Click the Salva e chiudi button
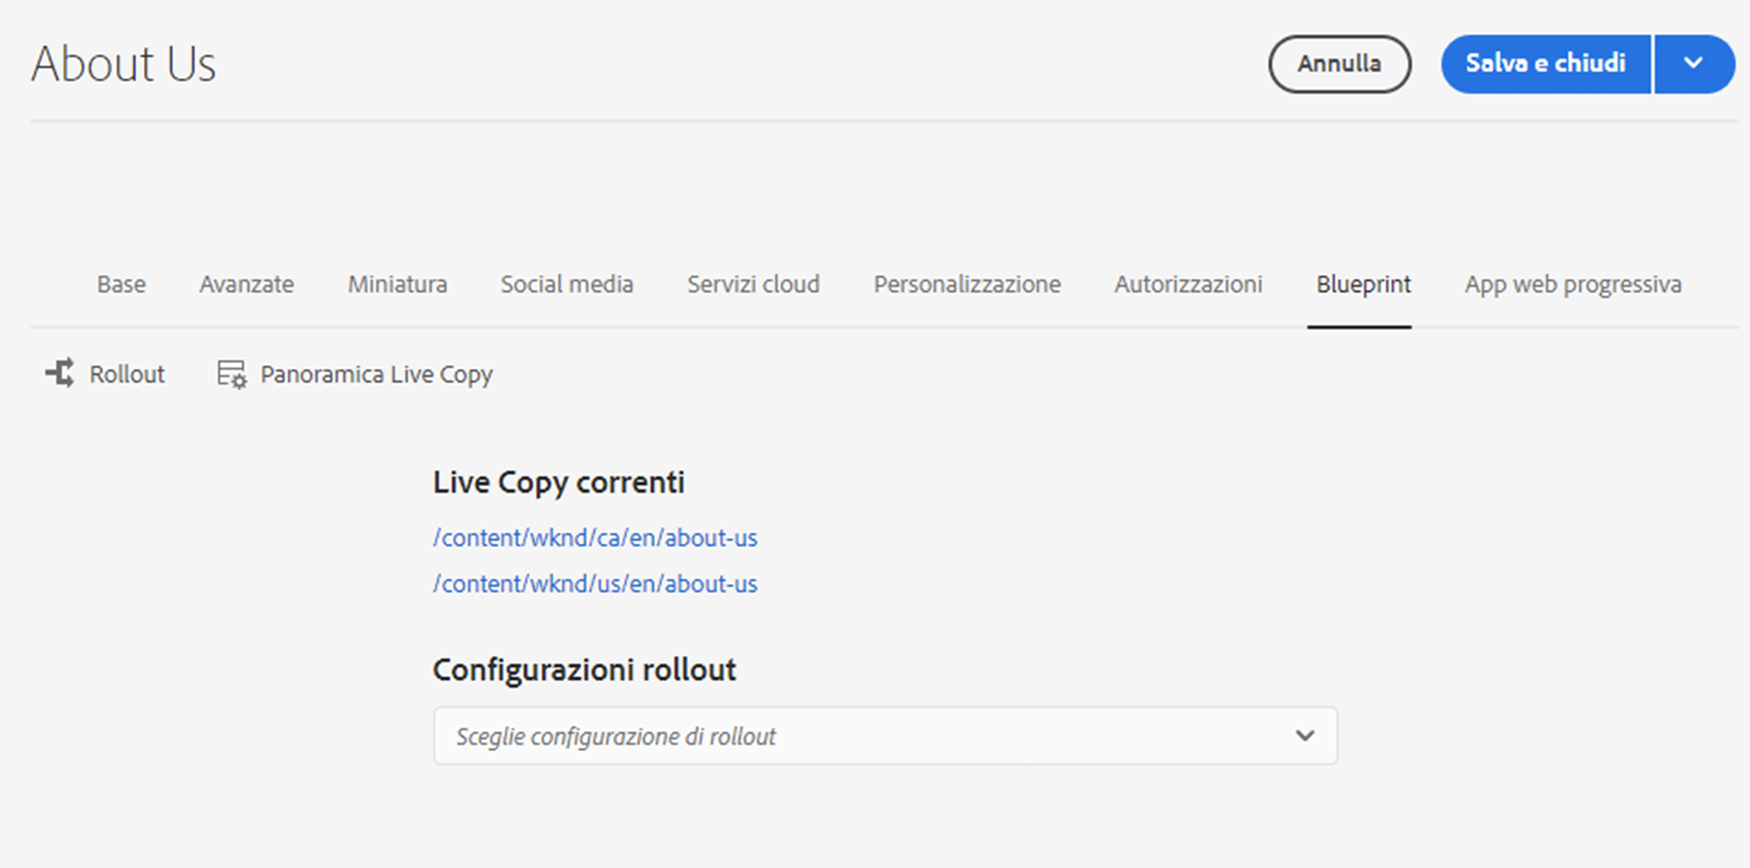1750x868 pixels. pyautogui.click(x=1545, y=64)
